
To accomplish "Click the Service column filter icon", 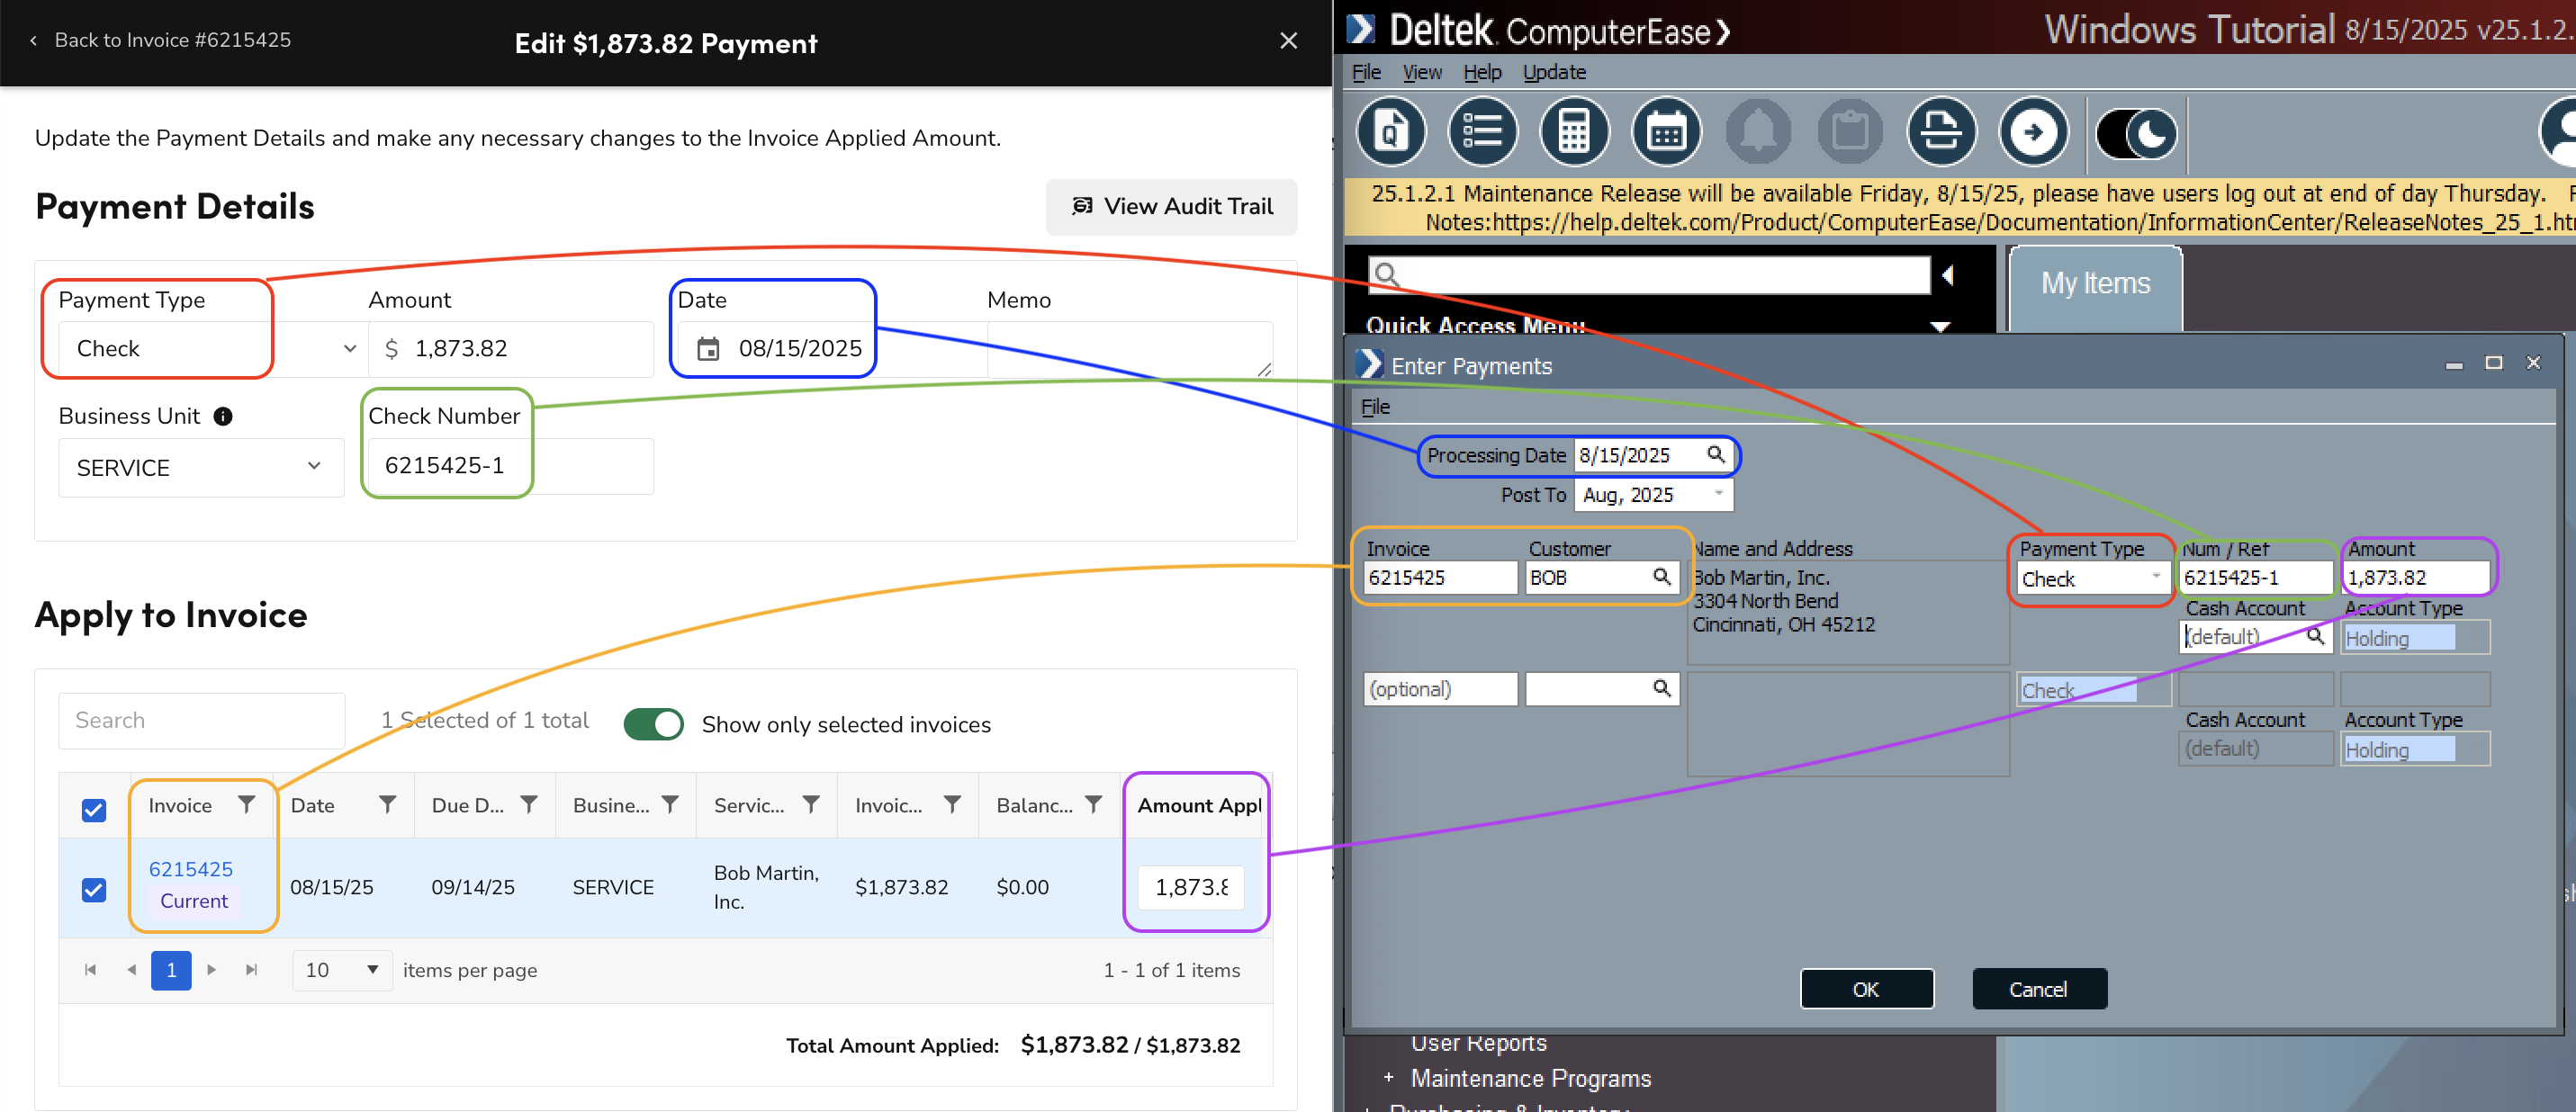I will (x=811, y=804).
